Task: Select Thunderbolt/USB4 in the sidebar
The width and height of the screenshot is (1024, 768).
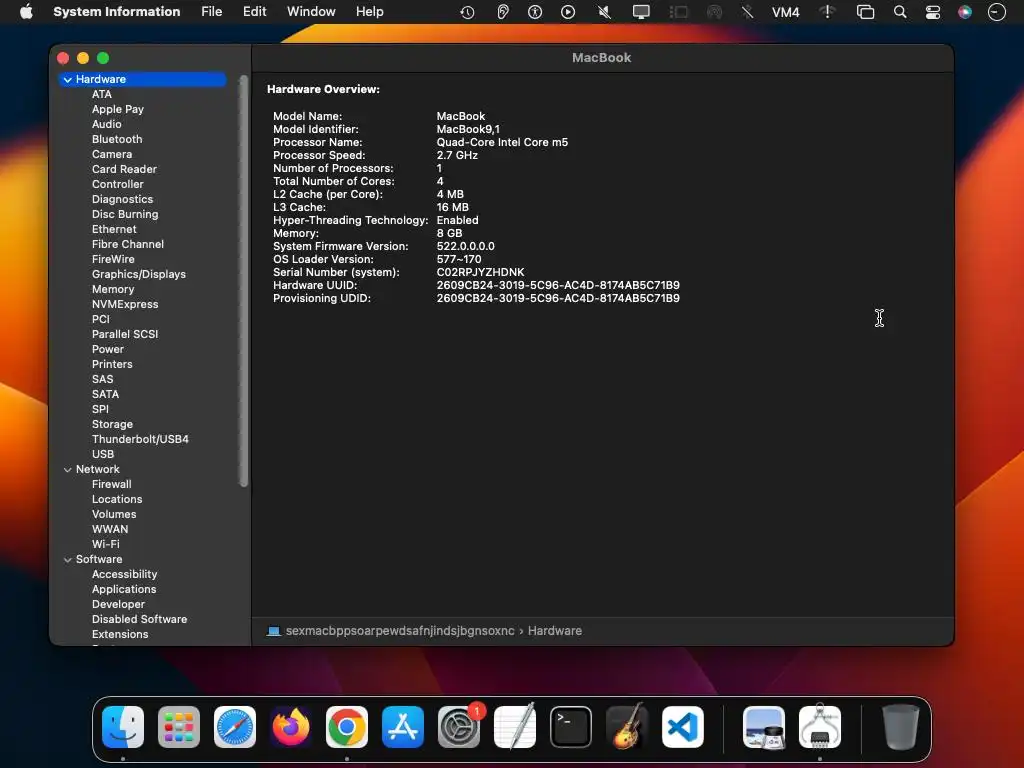Action: [140, 440]
